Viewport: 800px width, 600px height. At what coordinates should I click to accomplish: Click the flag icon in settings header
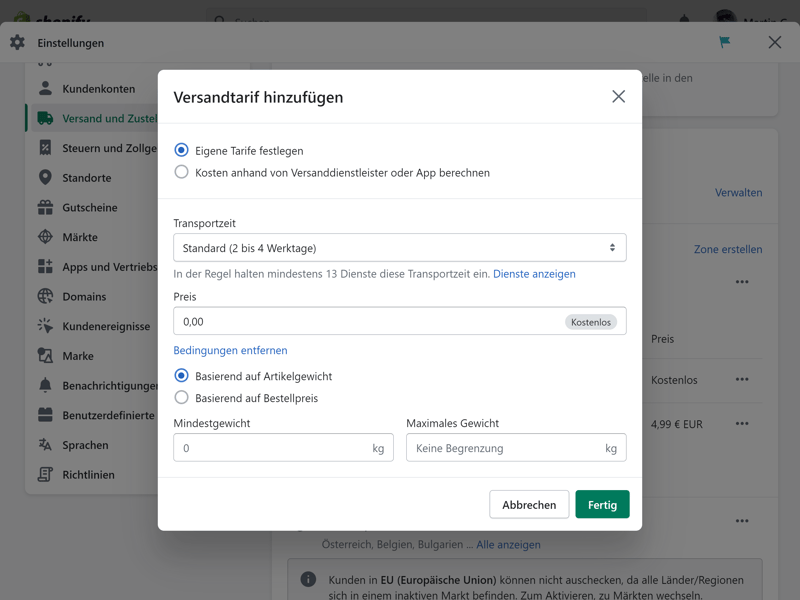724,42
